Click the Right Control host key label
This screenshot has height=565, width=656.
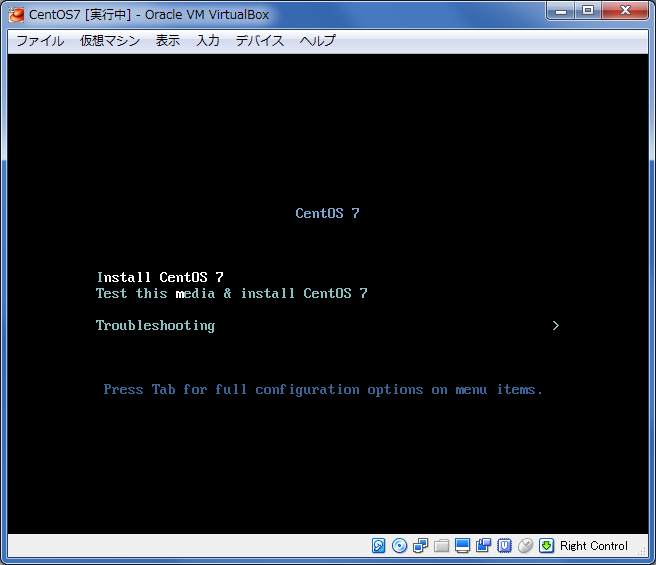594,546
